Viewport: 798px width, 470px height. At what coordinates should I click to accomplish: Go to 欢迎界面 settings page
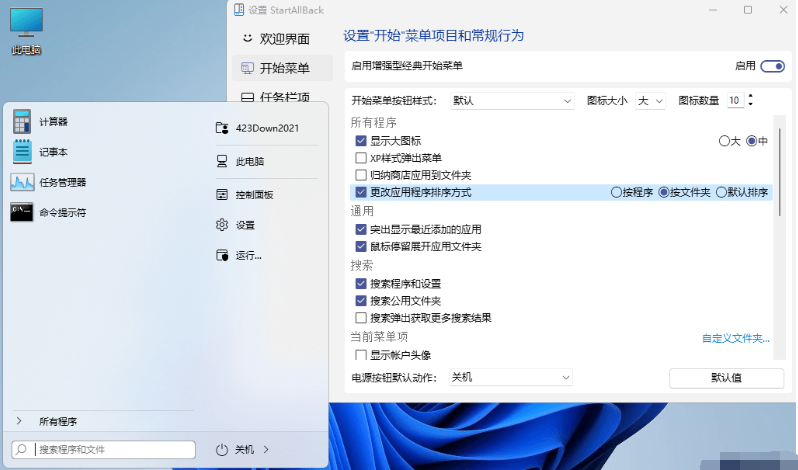[282, 39]
